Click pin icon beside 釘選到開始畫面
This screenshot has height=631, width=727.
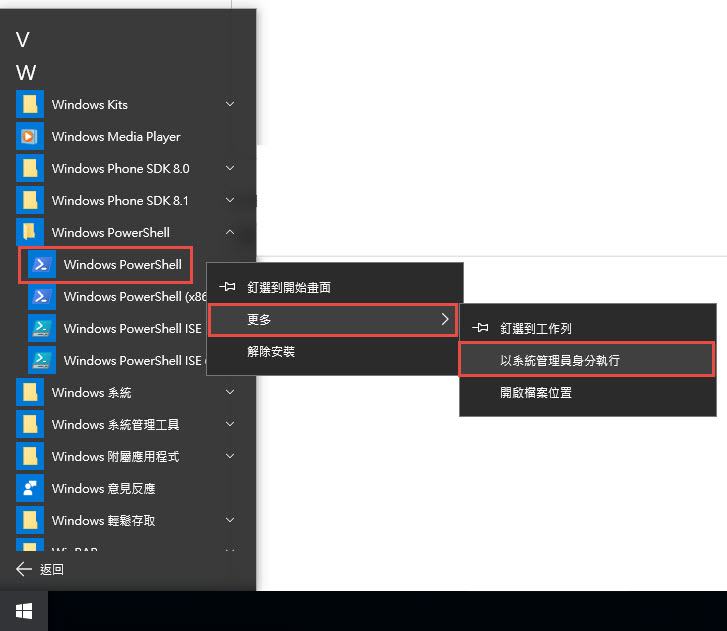pyautogui.click(x=227, y=287)
